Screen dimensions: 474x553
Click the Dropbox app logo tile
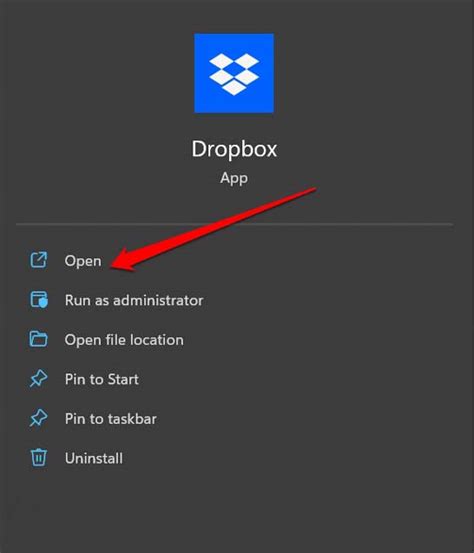(x=234, y=73)
